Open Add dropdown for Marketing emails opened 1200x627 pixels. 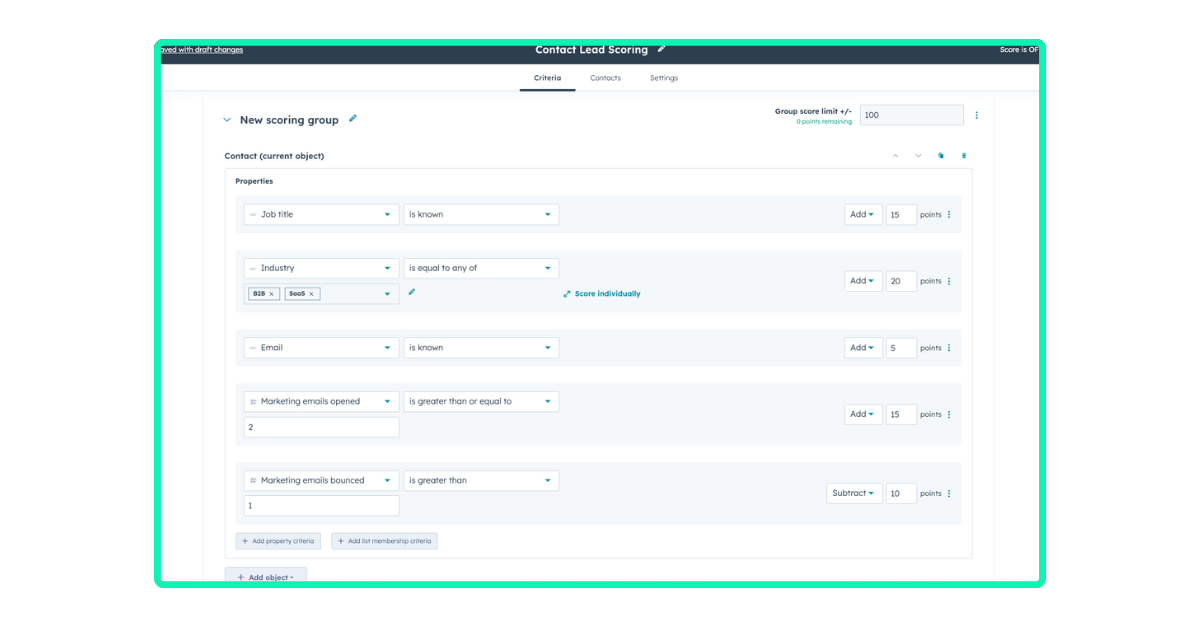(x=863, y=414)
